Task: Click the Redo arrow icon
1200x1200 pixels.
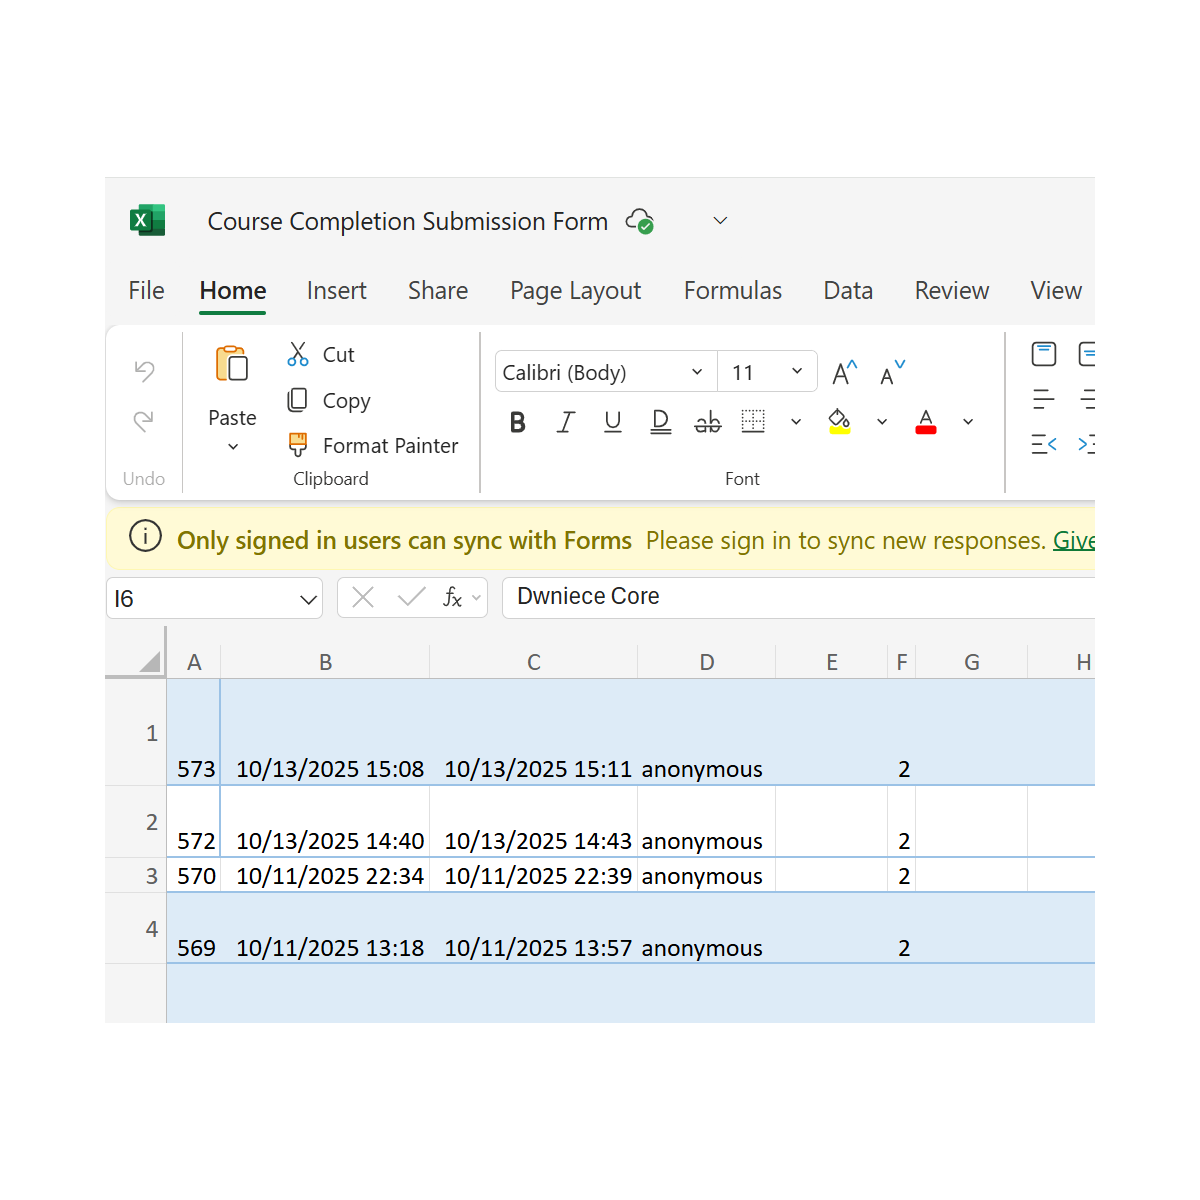Action: coord(144,421)
